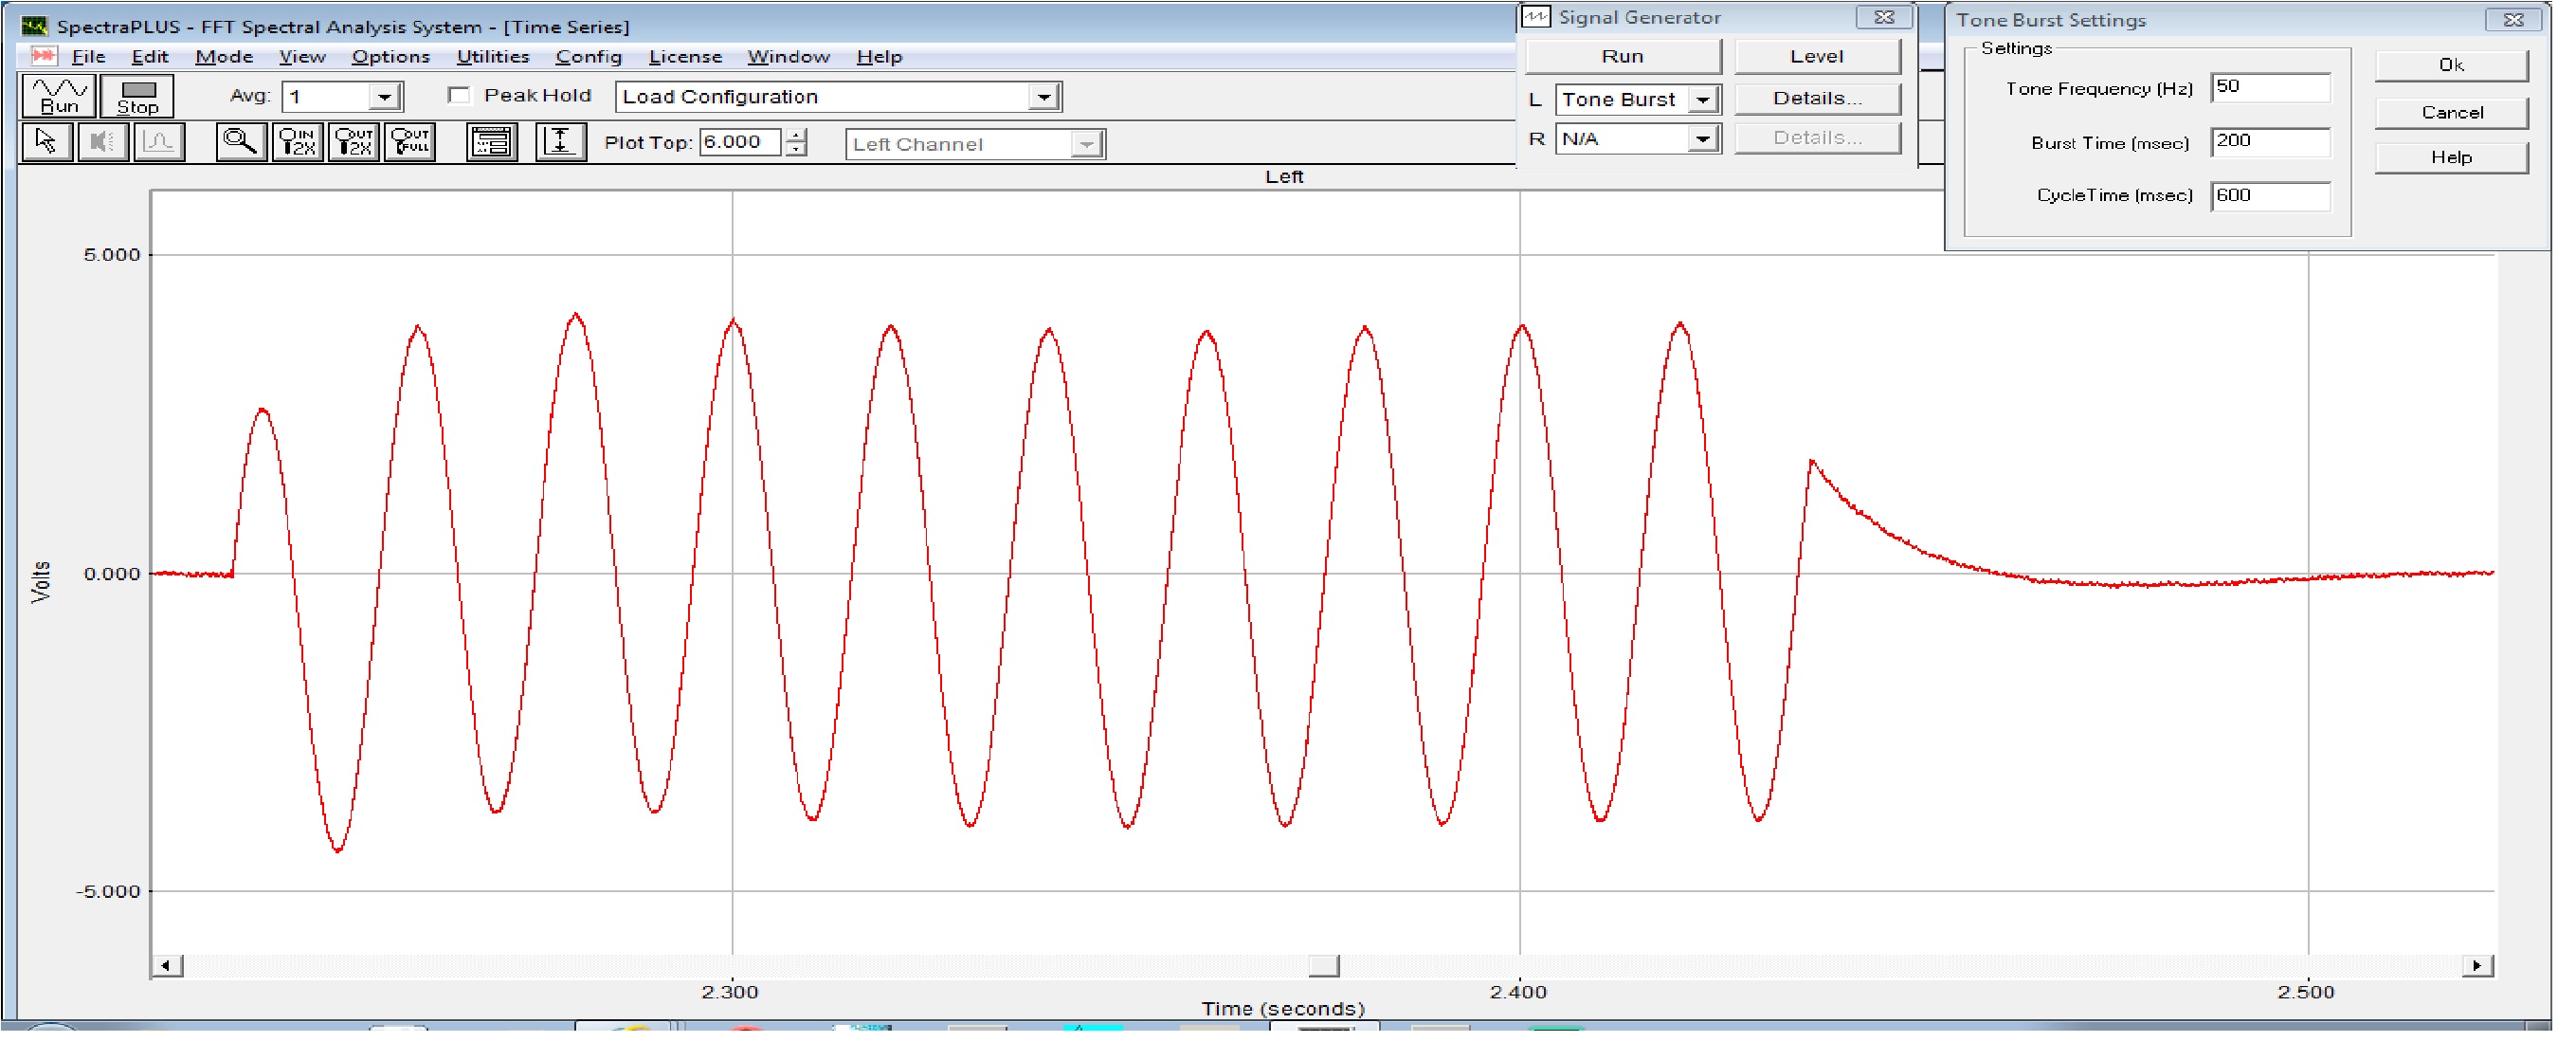2576x1060 pixels.
Task: Select the arrow pointer tool
Action: [46, 142]
